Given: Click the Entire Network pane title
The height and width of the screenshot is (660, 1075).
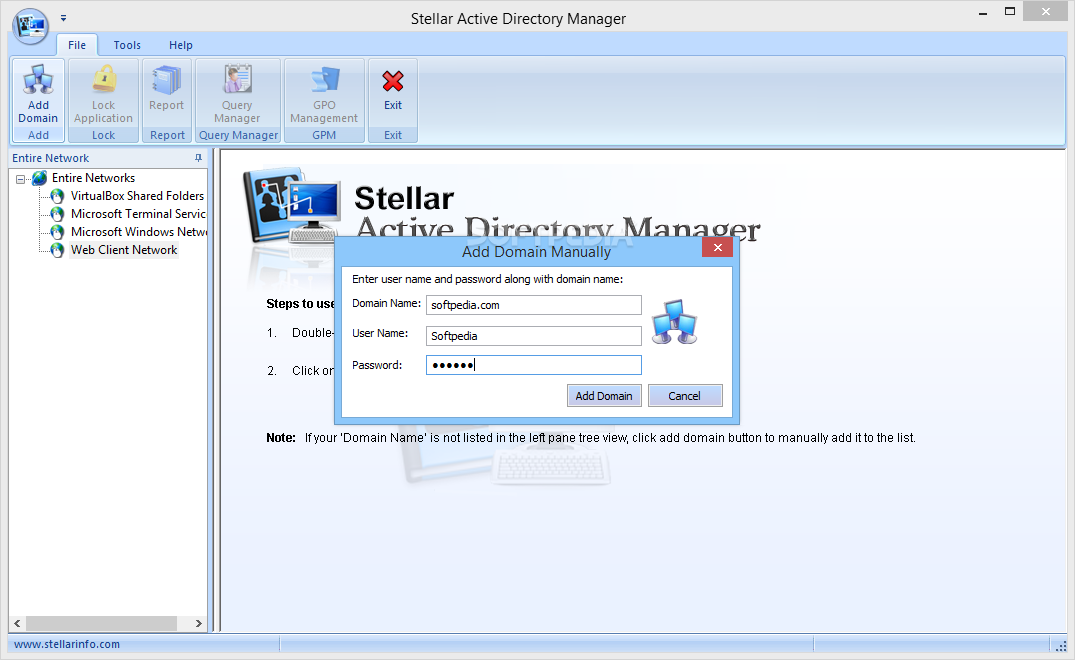Looking at the screenshot, I should click(x=51, y=158).
